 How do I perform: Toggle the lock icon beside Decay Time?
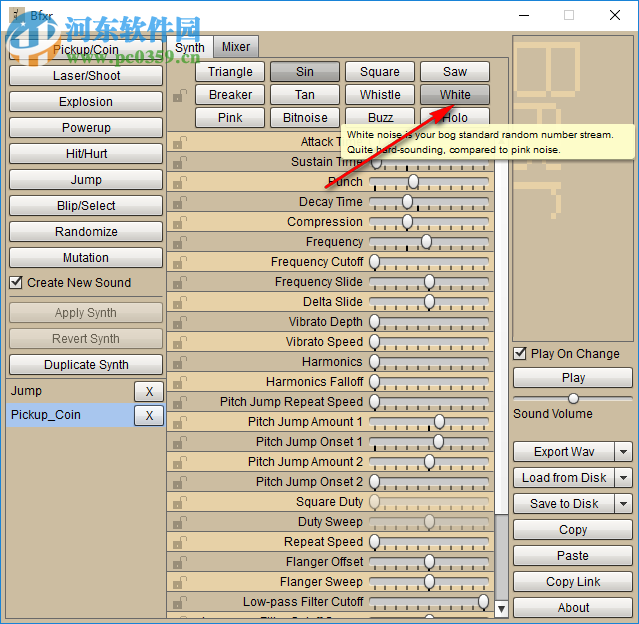click(x=180, y=202)
